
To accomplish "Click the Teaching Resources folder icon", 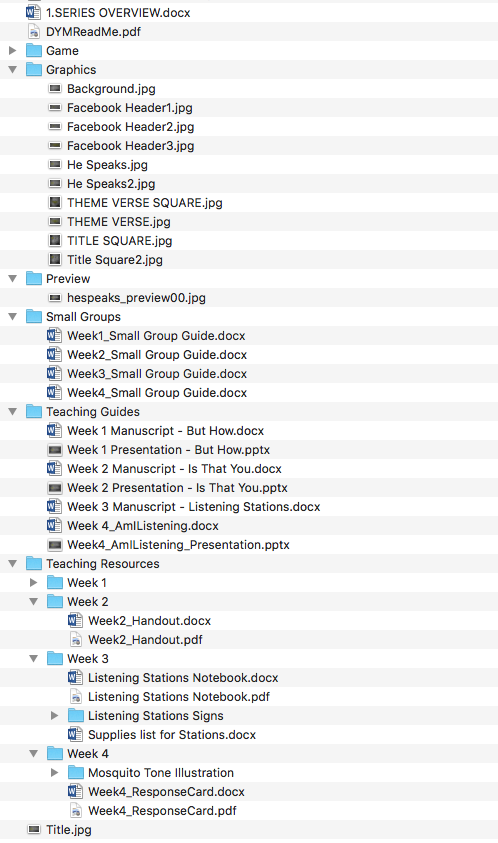I will [x=34, y=563].
